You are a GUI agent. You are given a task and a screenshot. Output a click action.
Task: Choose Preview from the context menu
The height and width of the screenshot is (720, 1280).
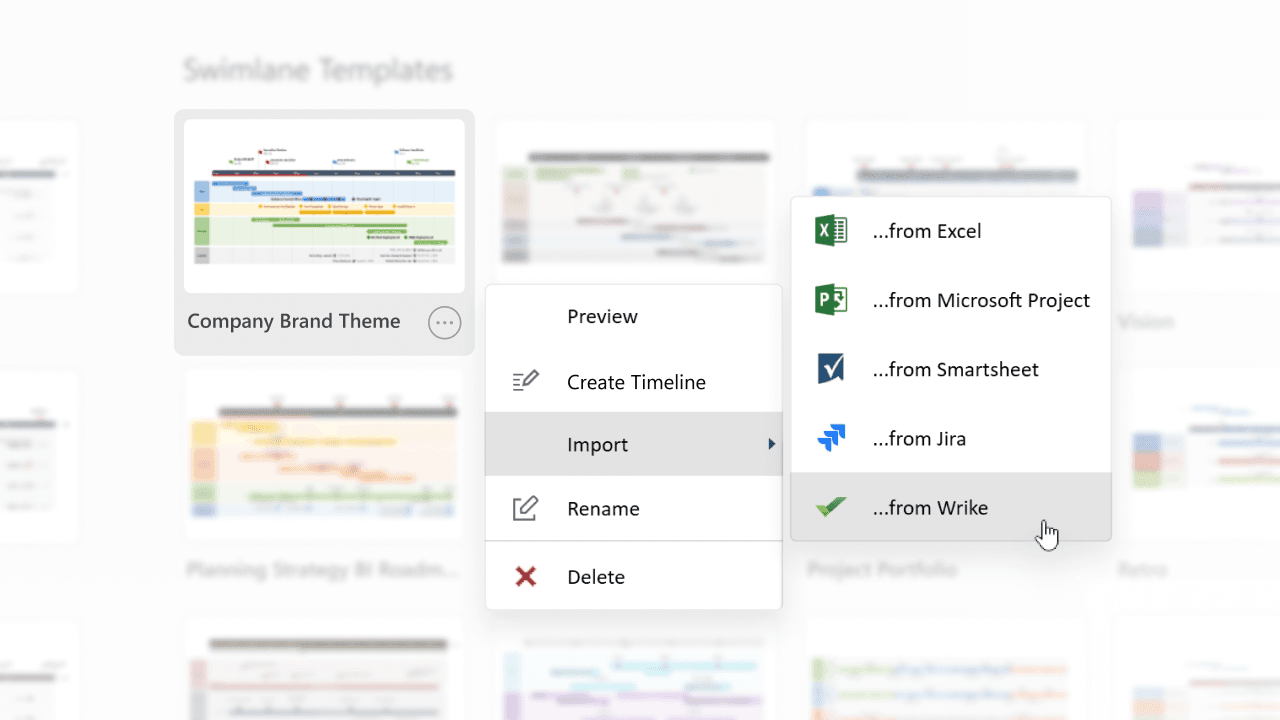(633, 317)
